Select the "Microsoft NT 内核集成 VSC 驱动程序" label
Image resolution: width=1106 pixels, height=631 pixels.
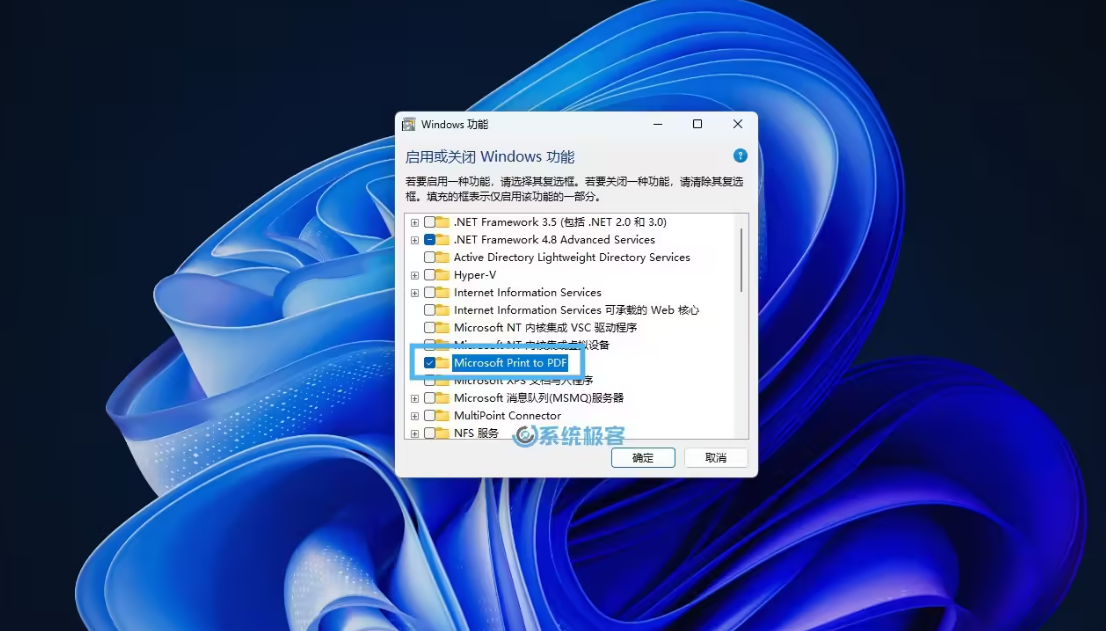[545, 328]
